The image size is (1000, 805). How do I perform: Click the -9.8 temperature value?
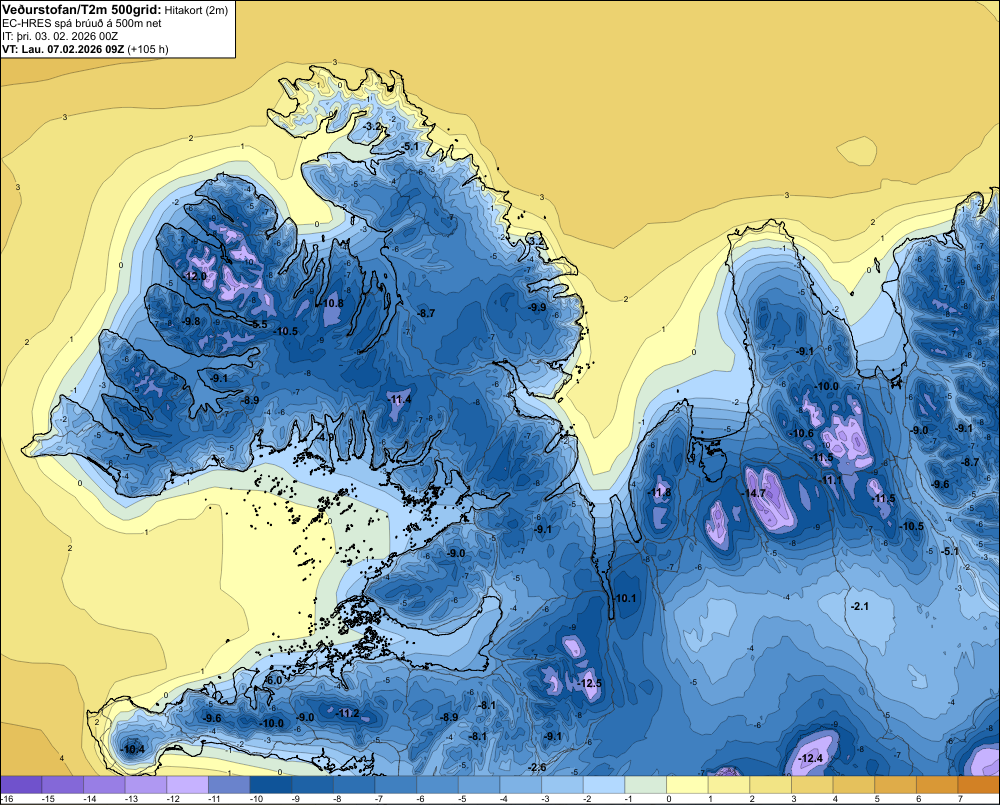(190, 321)
